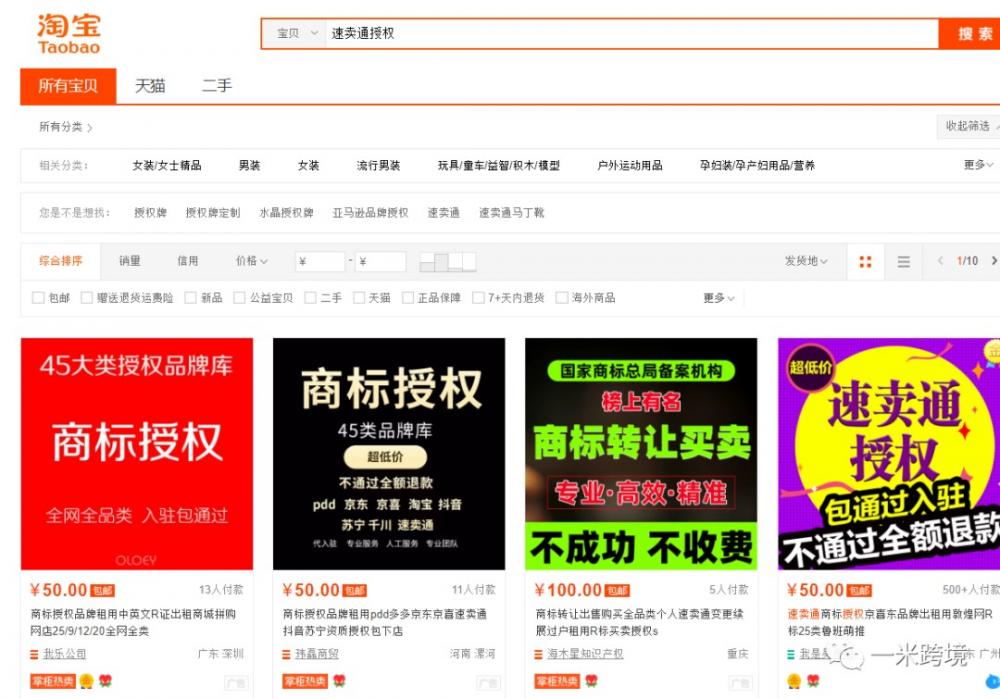Click shop icon beside 海木星知识产权
This screenshot has width=1000, height=699.
(x=539, y=655)
